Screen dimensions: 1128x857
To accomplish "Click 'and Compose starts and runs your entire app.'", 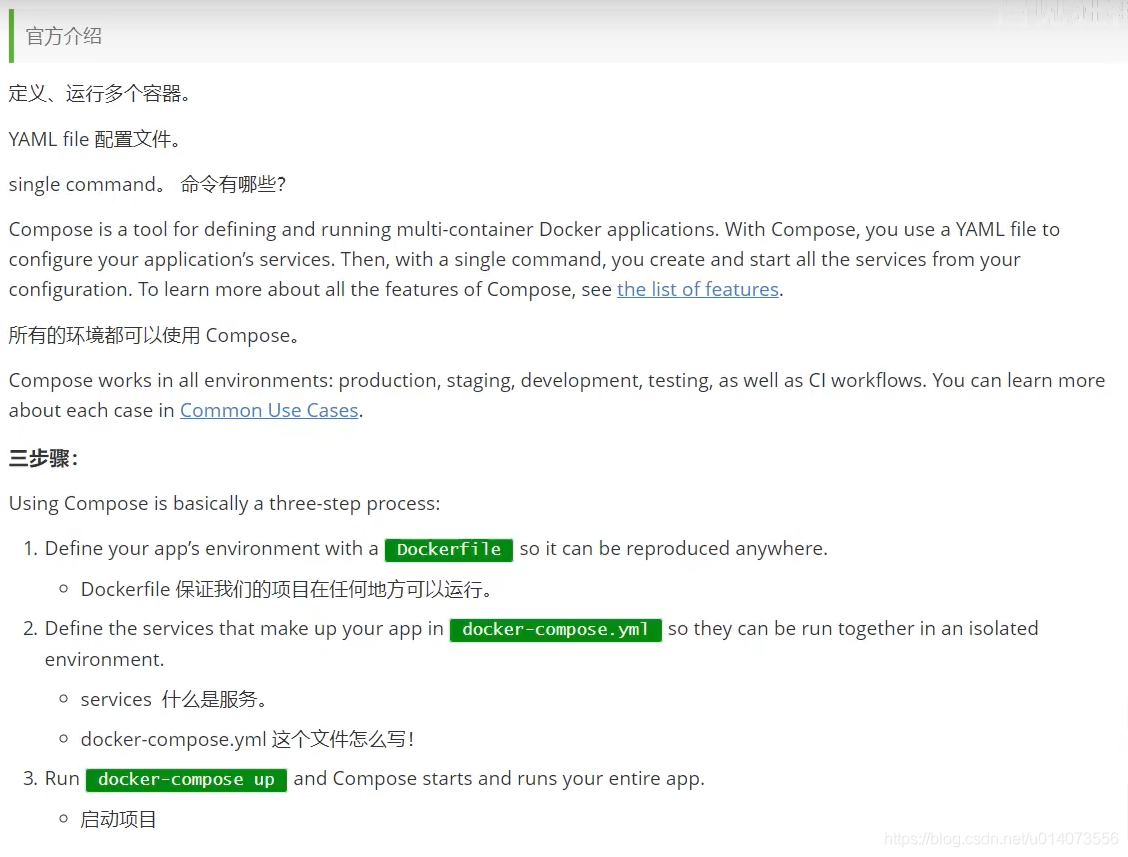I will coord(499,779).
